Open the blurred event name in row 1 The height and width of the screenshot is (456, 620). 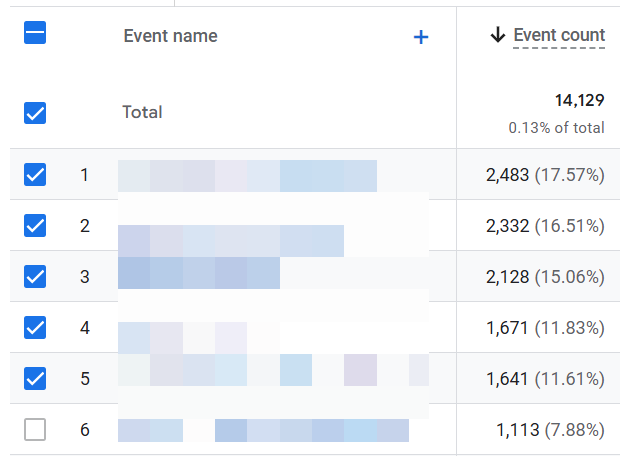tap(247, 175)
